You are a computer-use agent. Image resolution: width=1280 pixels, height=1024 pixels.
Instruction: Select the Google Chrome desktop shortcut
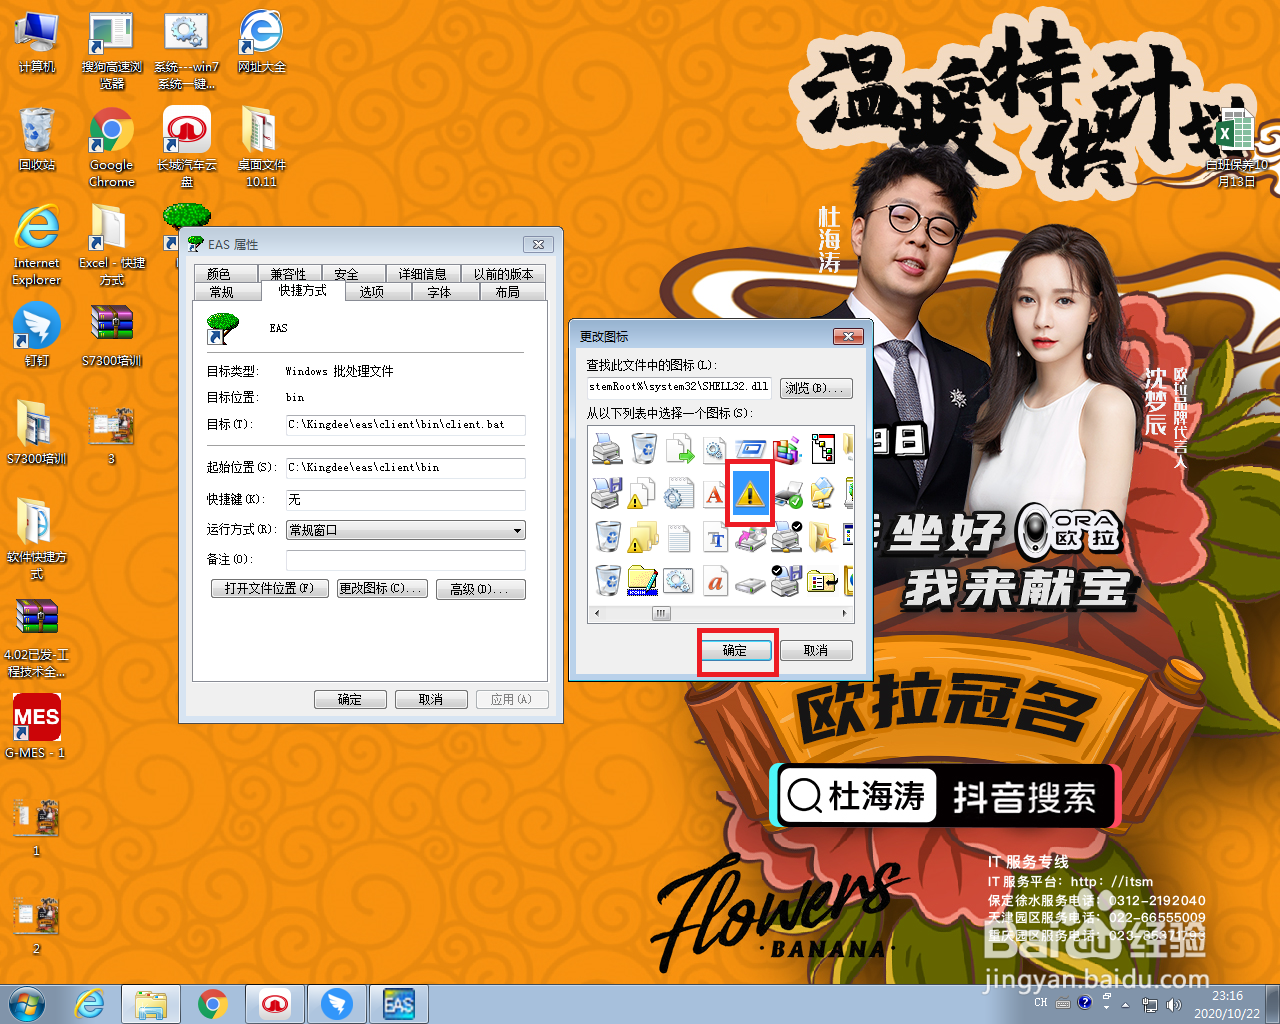click(x=111, y=148)
